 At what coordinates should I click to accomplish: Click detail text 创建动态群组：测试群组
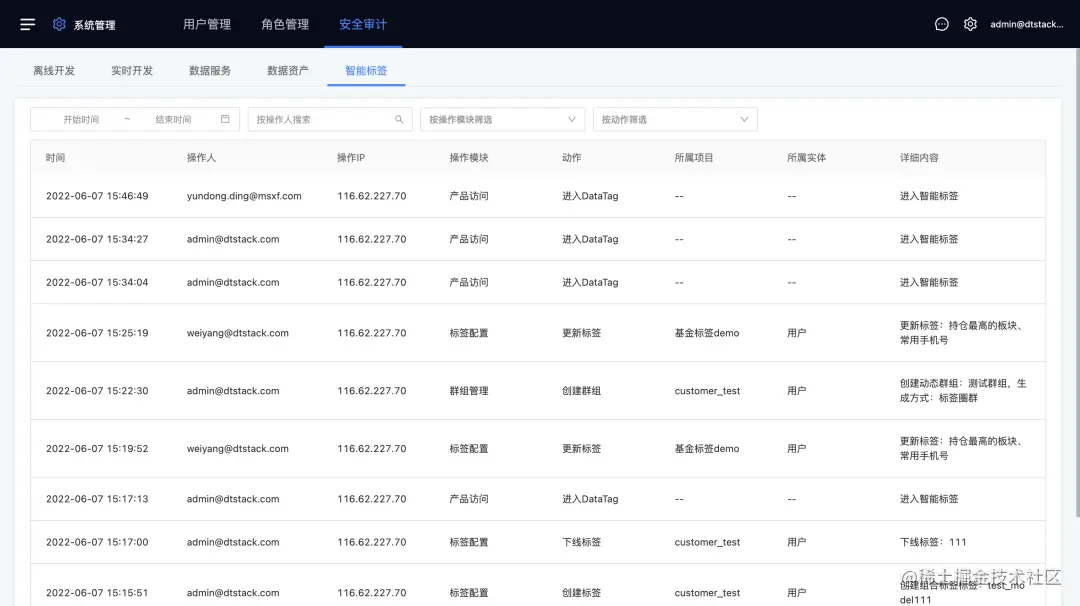pos(963,390)
